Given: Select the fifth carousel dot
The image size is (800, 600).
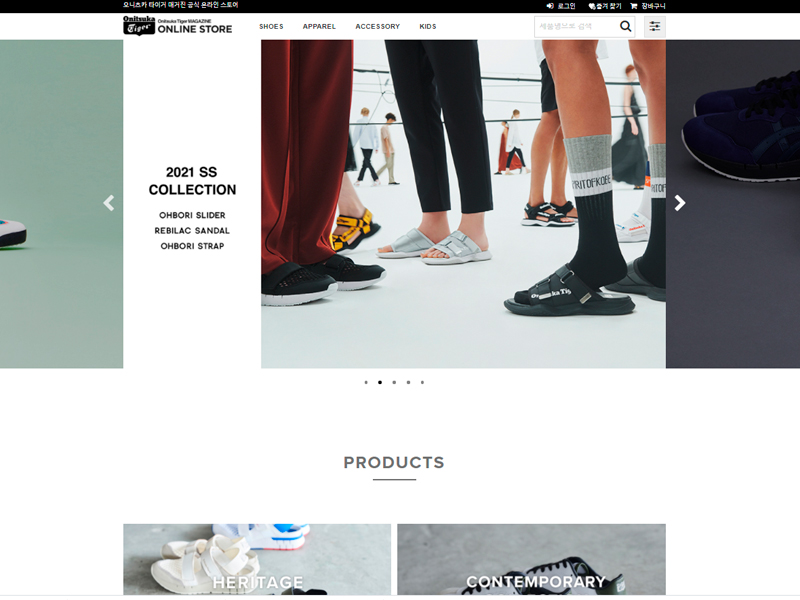Looking at the screenshot, I should pos(422,382).
